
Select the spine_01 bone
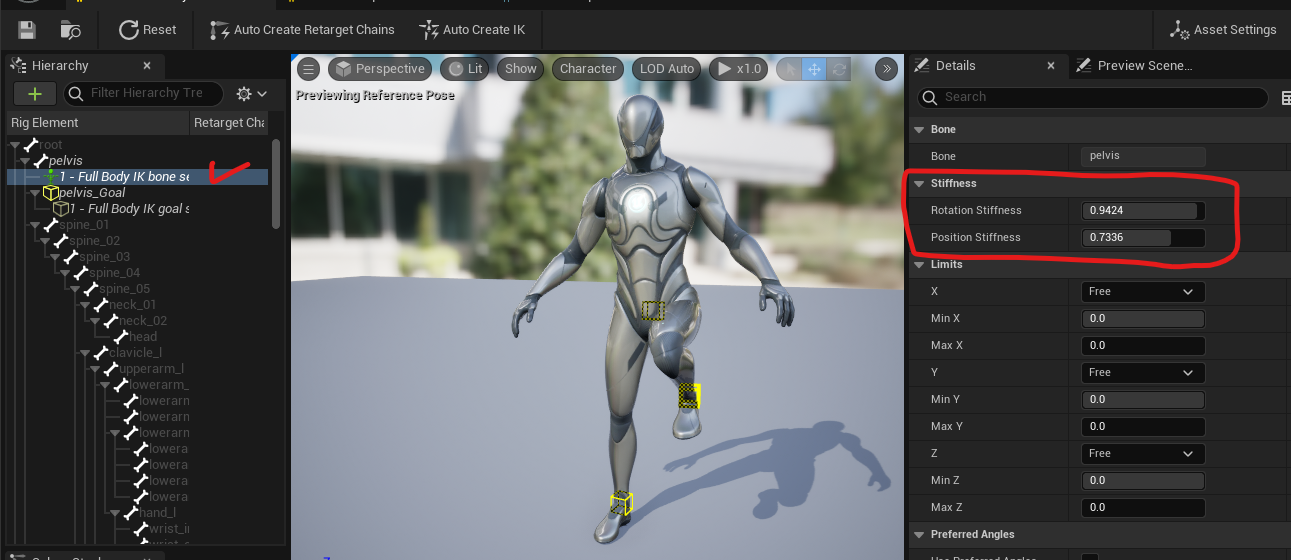point(84,224)
